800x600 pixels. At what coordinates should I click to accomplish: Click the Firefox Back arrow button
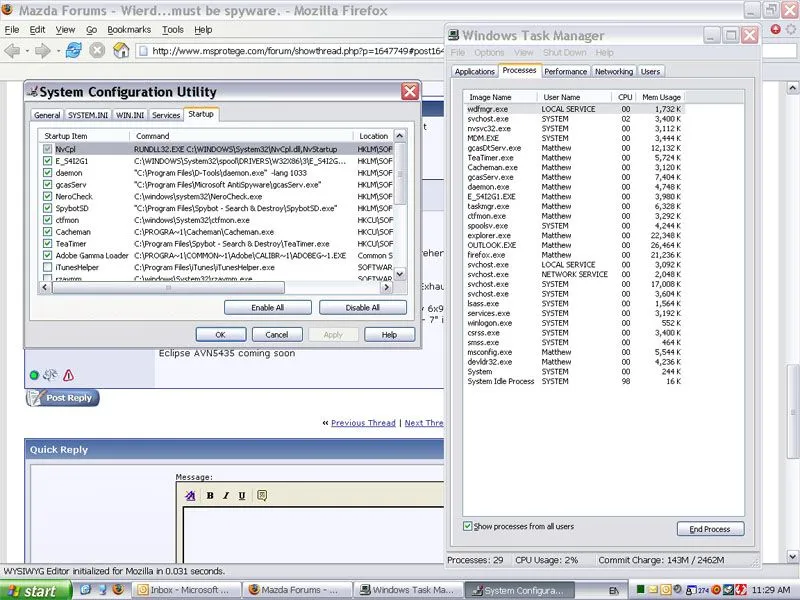12,51
